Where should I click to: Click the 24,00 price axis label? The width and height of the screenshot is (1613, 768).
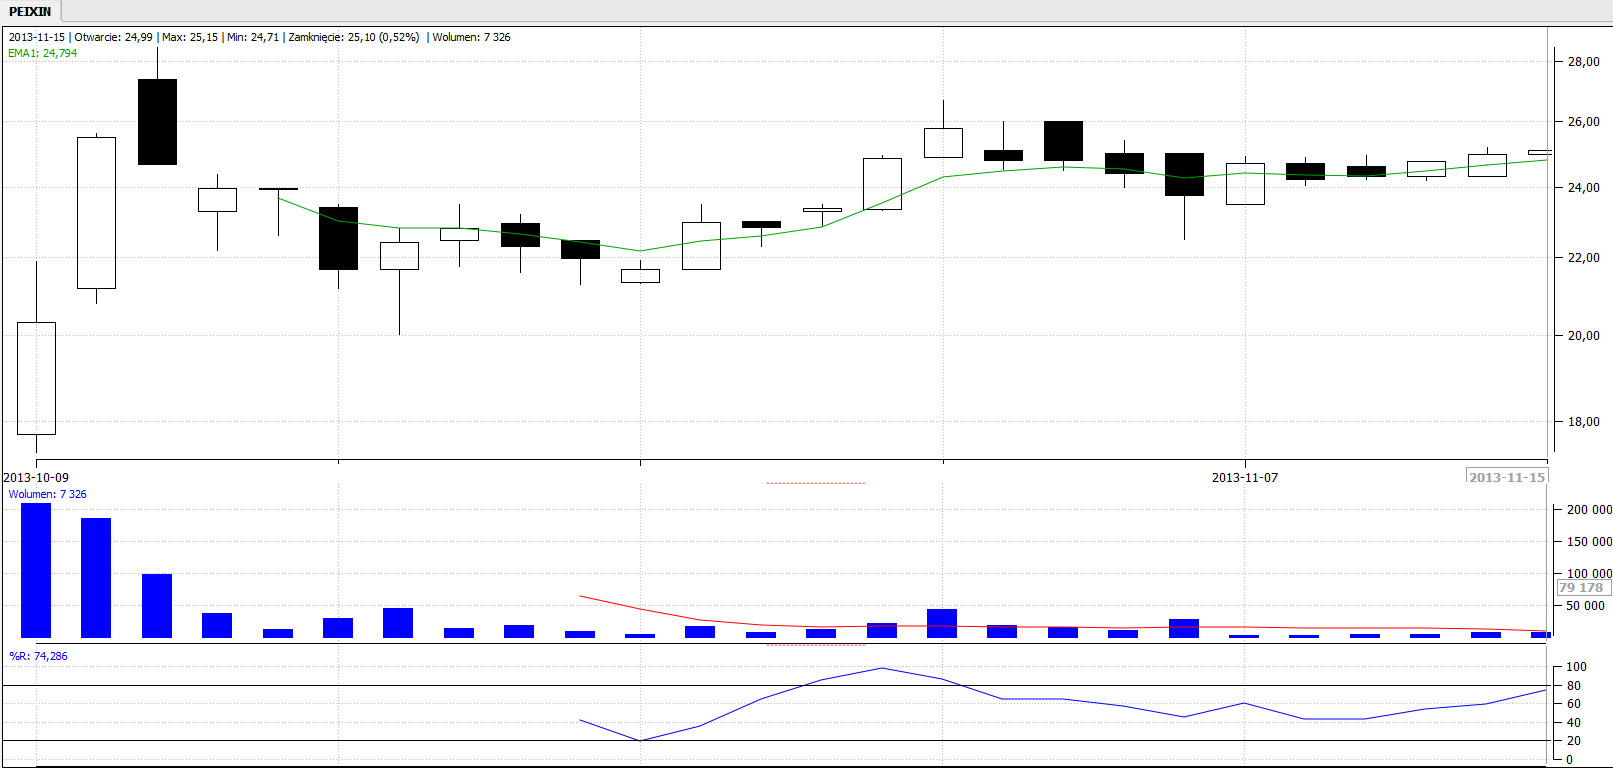[x=1583, y=188]
